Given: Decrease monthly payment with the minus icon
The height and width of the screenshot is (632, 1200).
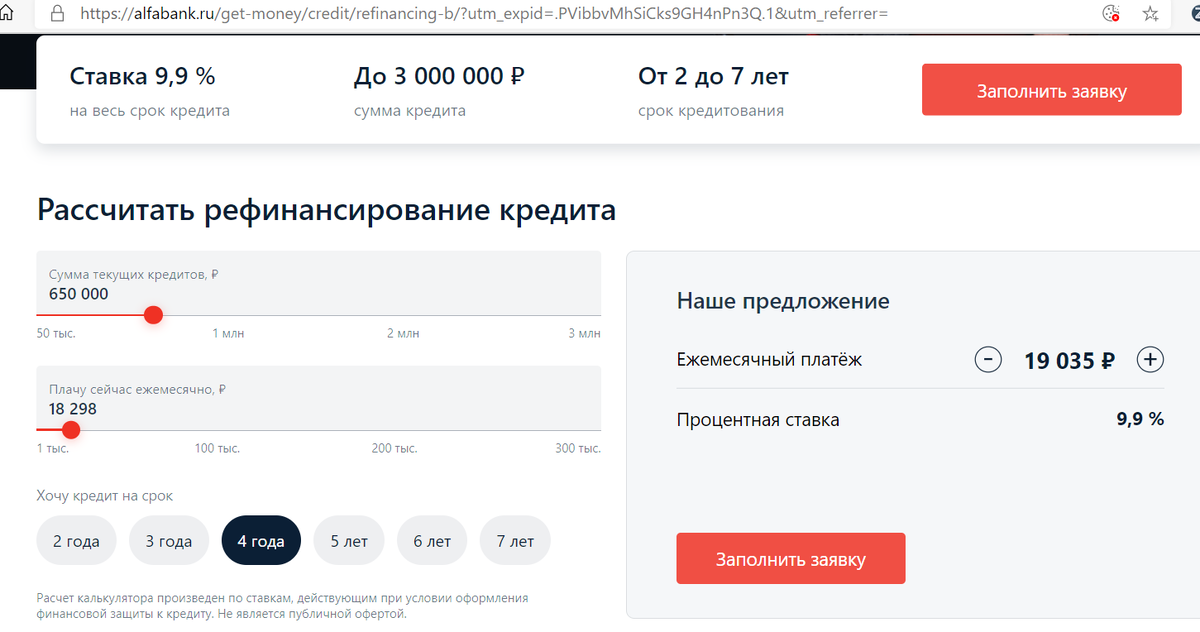Looking at the screenshot, I should (x=988, y=359).
